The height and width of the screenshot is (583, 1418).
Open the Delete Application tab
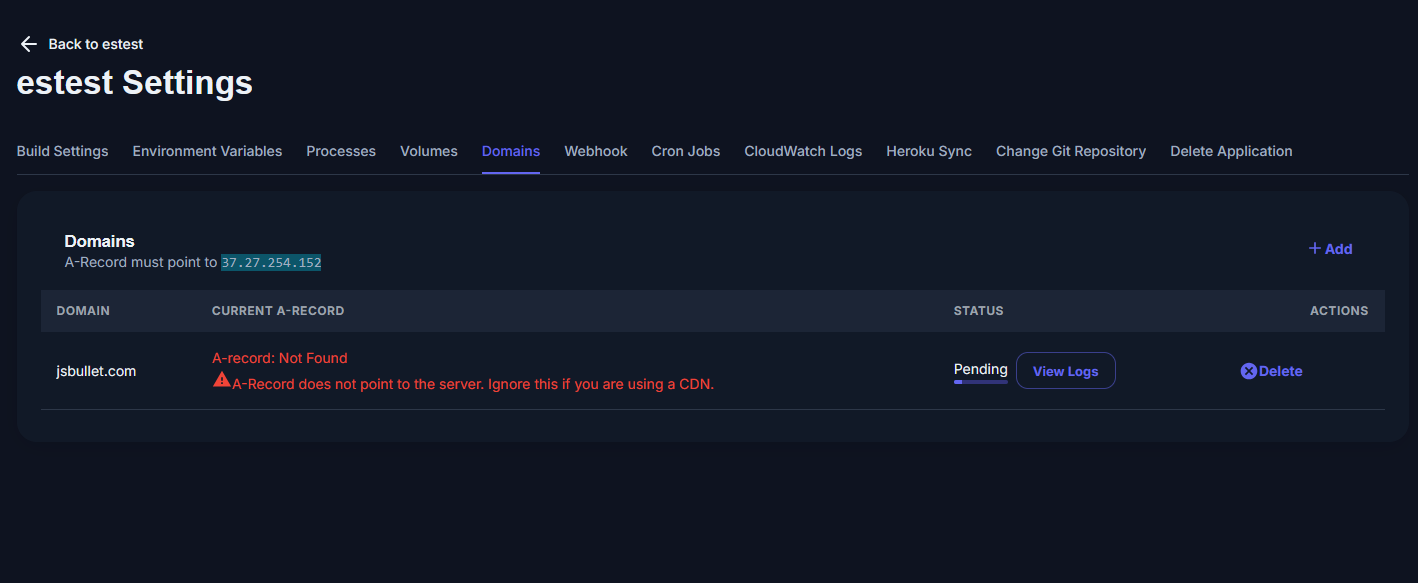(x=1231, y=151)
